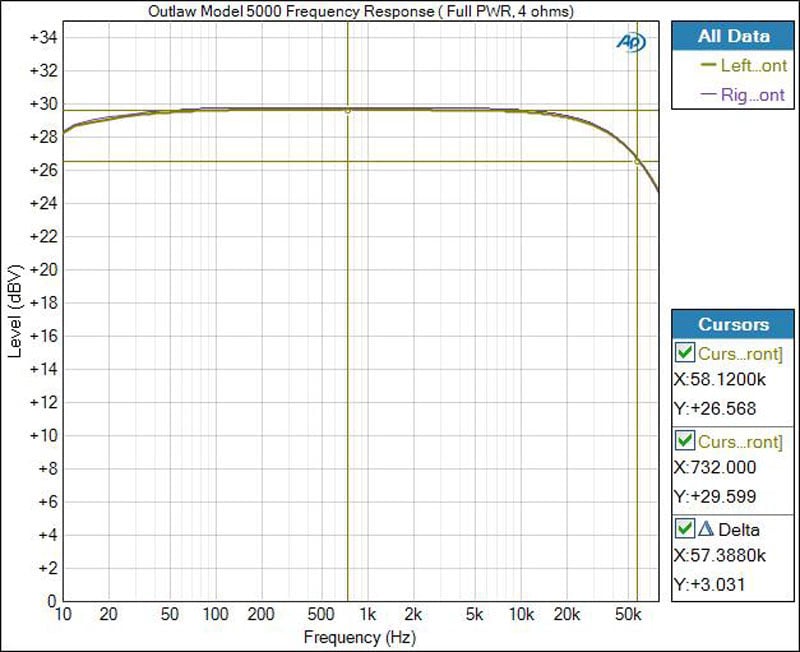Click the olive Left channel line swatch

(x=708, y=66)
